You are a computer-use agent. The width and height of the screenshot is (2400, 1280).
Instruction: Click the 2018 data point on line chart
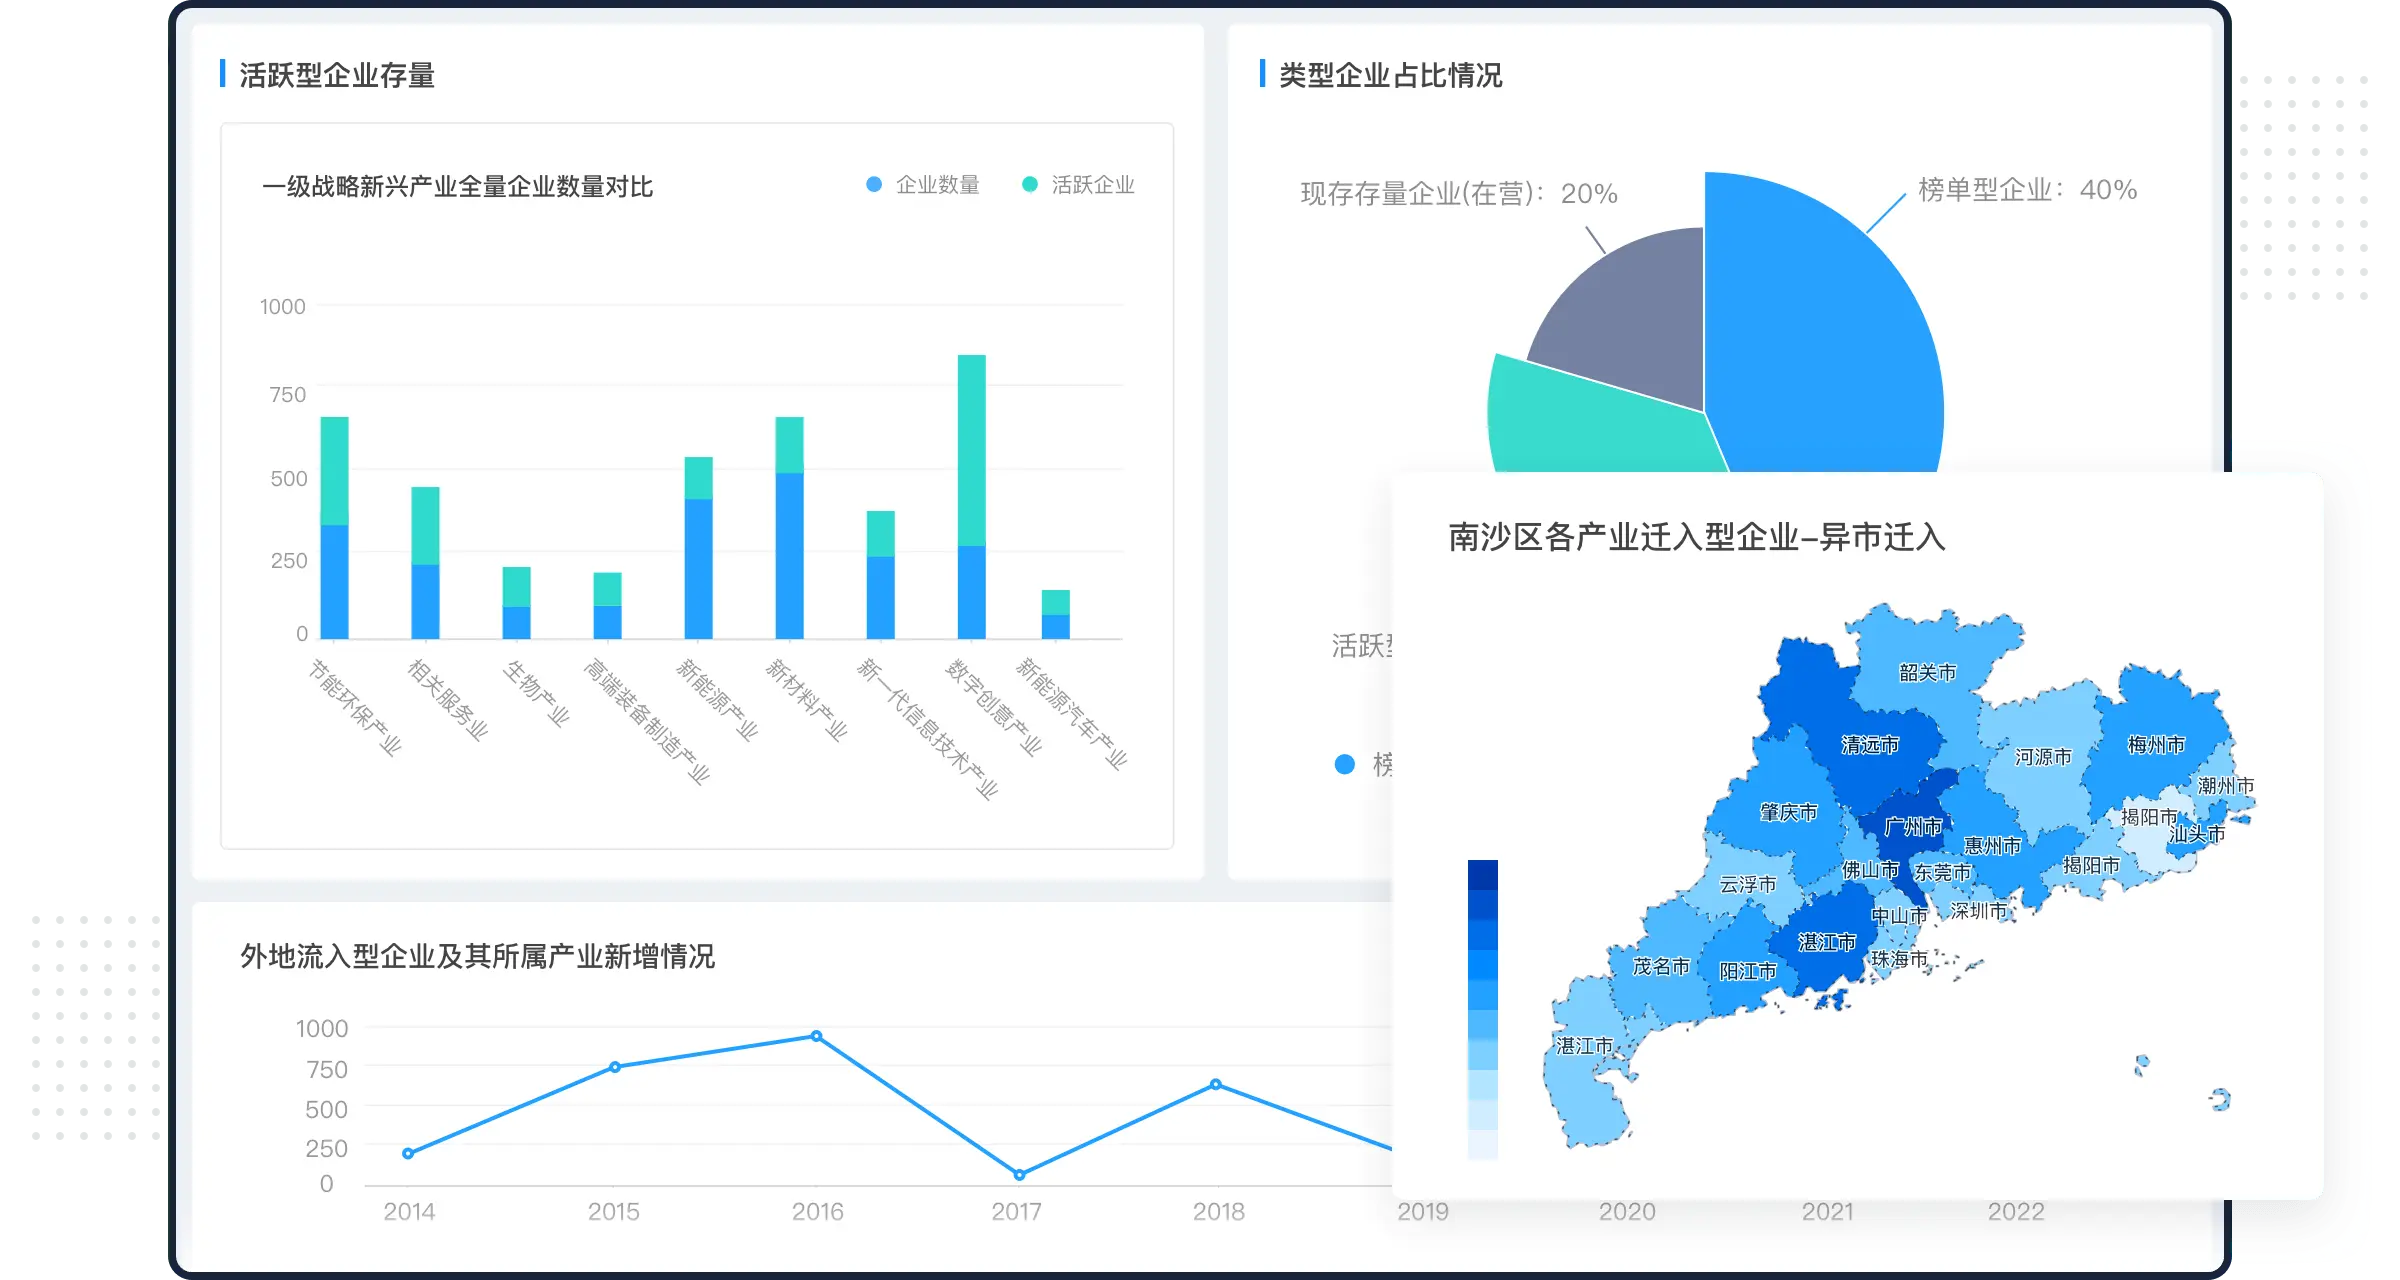[1216, 1084]
